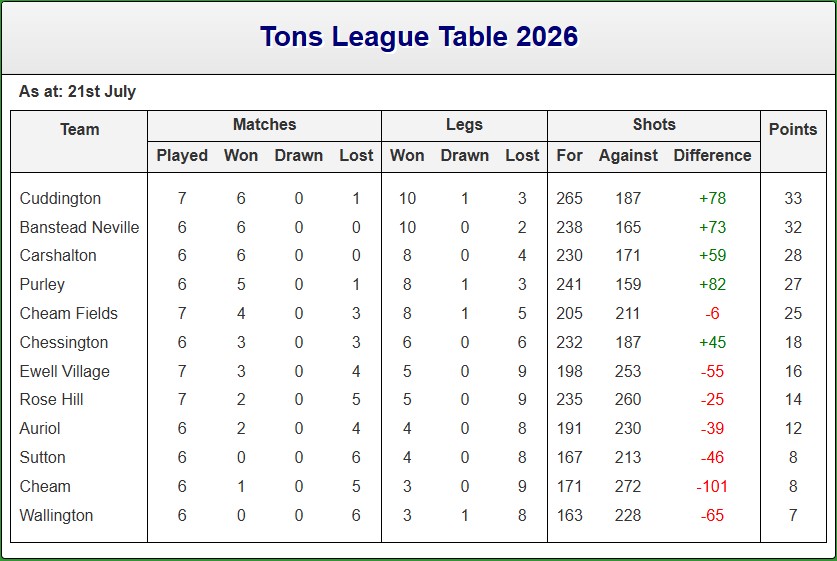
Task: Select the Rose Hill team name
Action: (51, 400)
